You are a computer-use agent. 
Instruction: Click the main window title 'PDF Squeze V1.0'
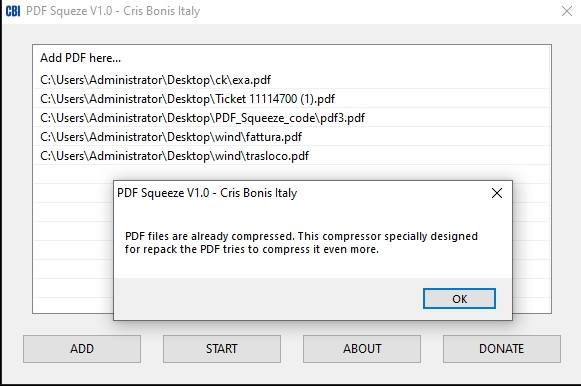(x=69, y=11)
